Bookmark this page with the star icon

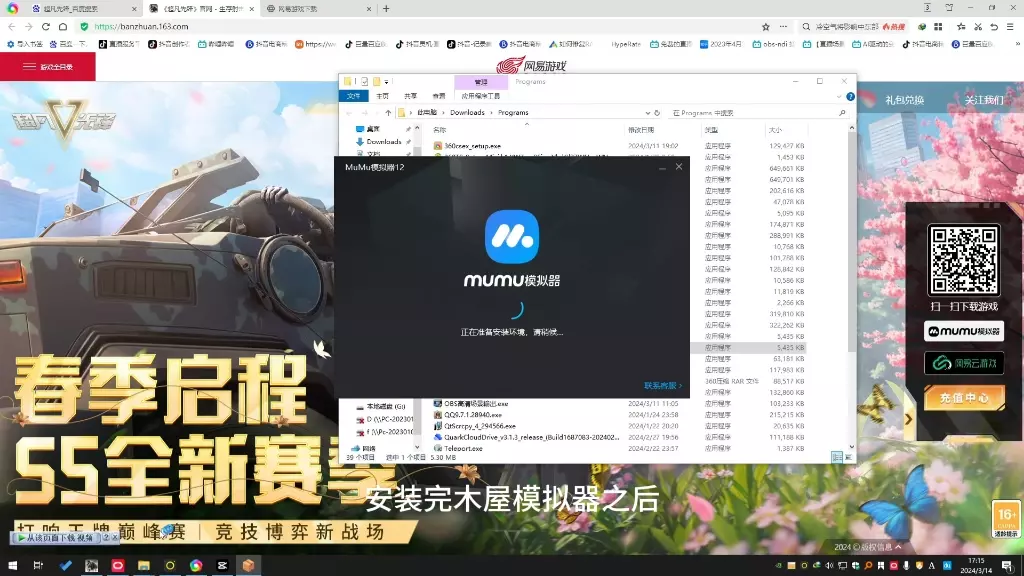(765, 27)
